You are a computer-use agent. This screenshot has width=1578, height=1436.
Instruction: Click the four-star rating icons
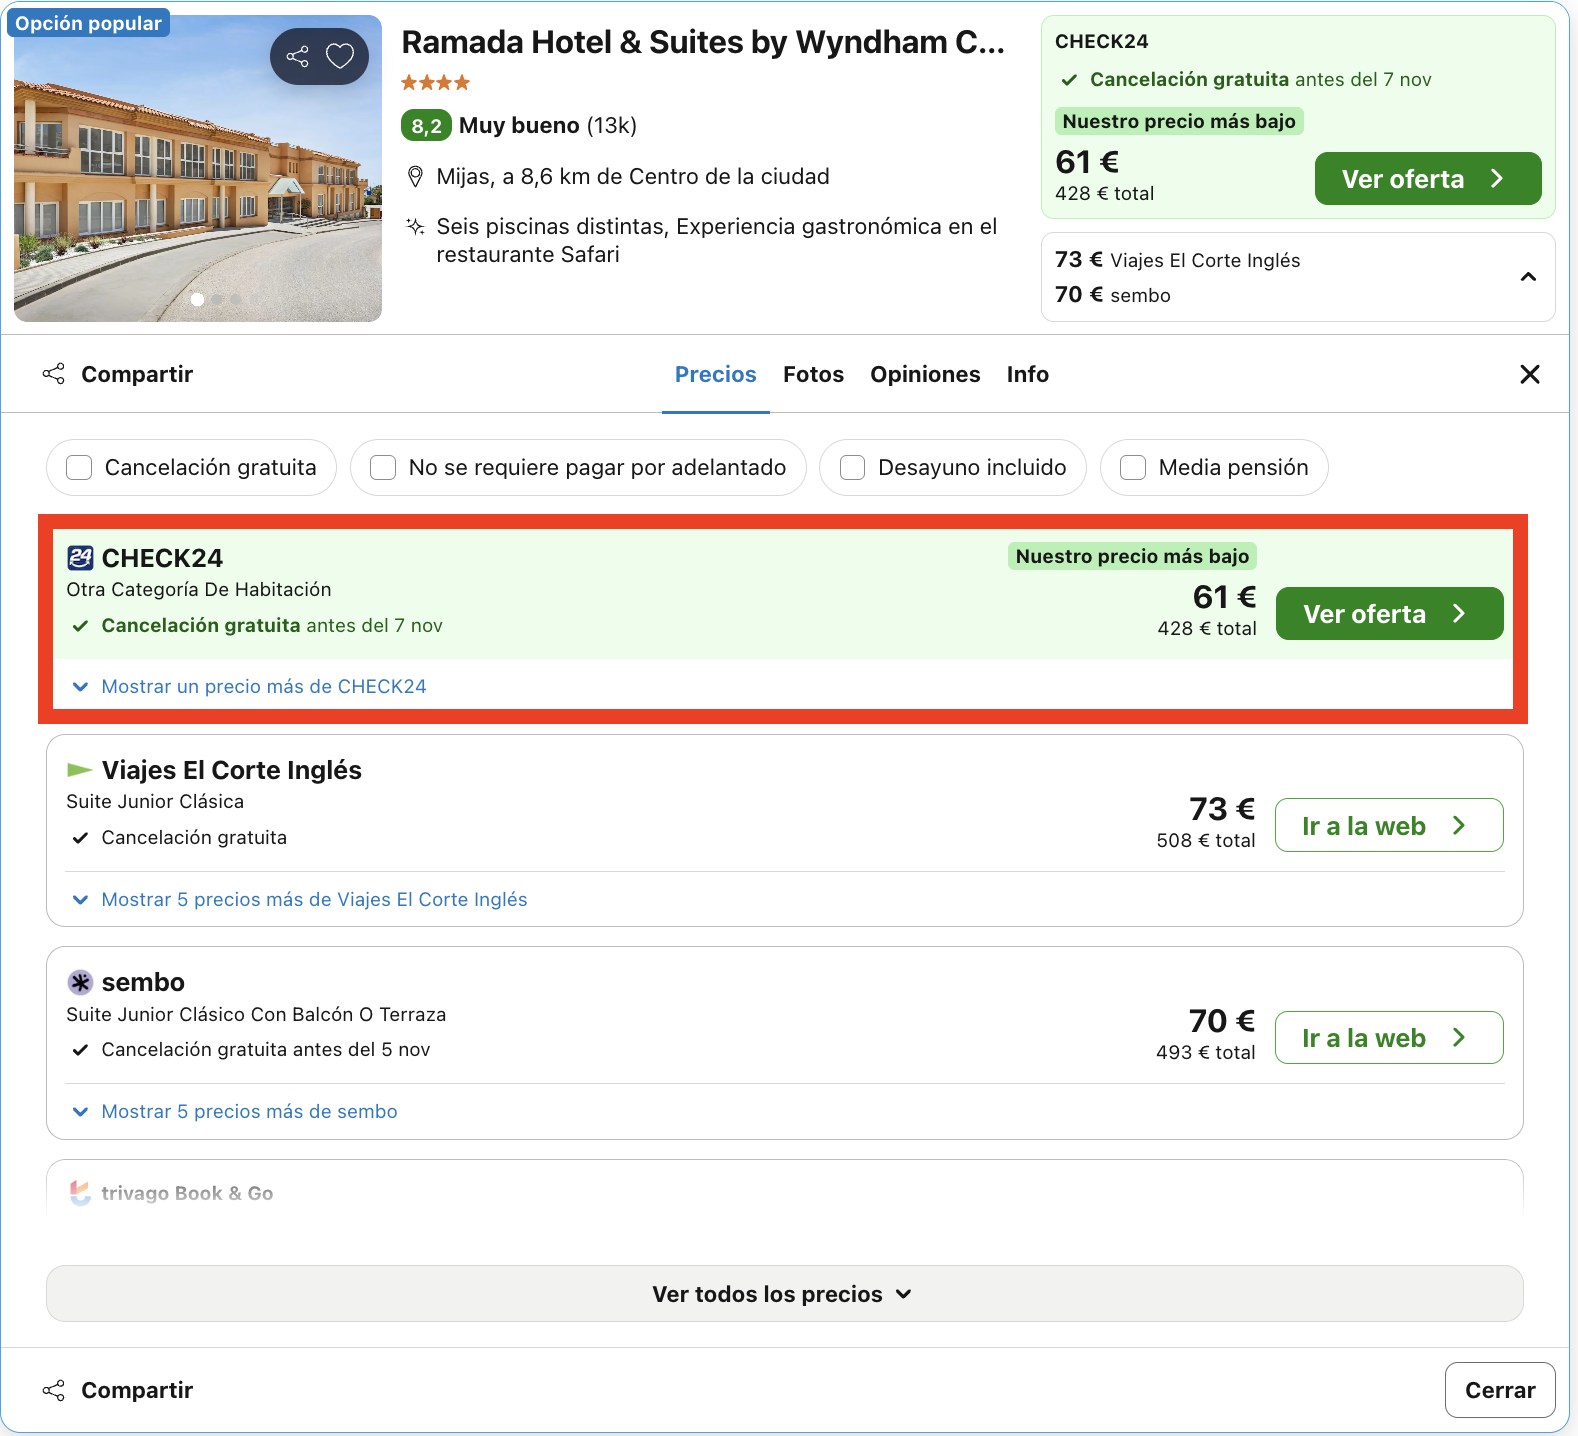click(x=435, y=83)
